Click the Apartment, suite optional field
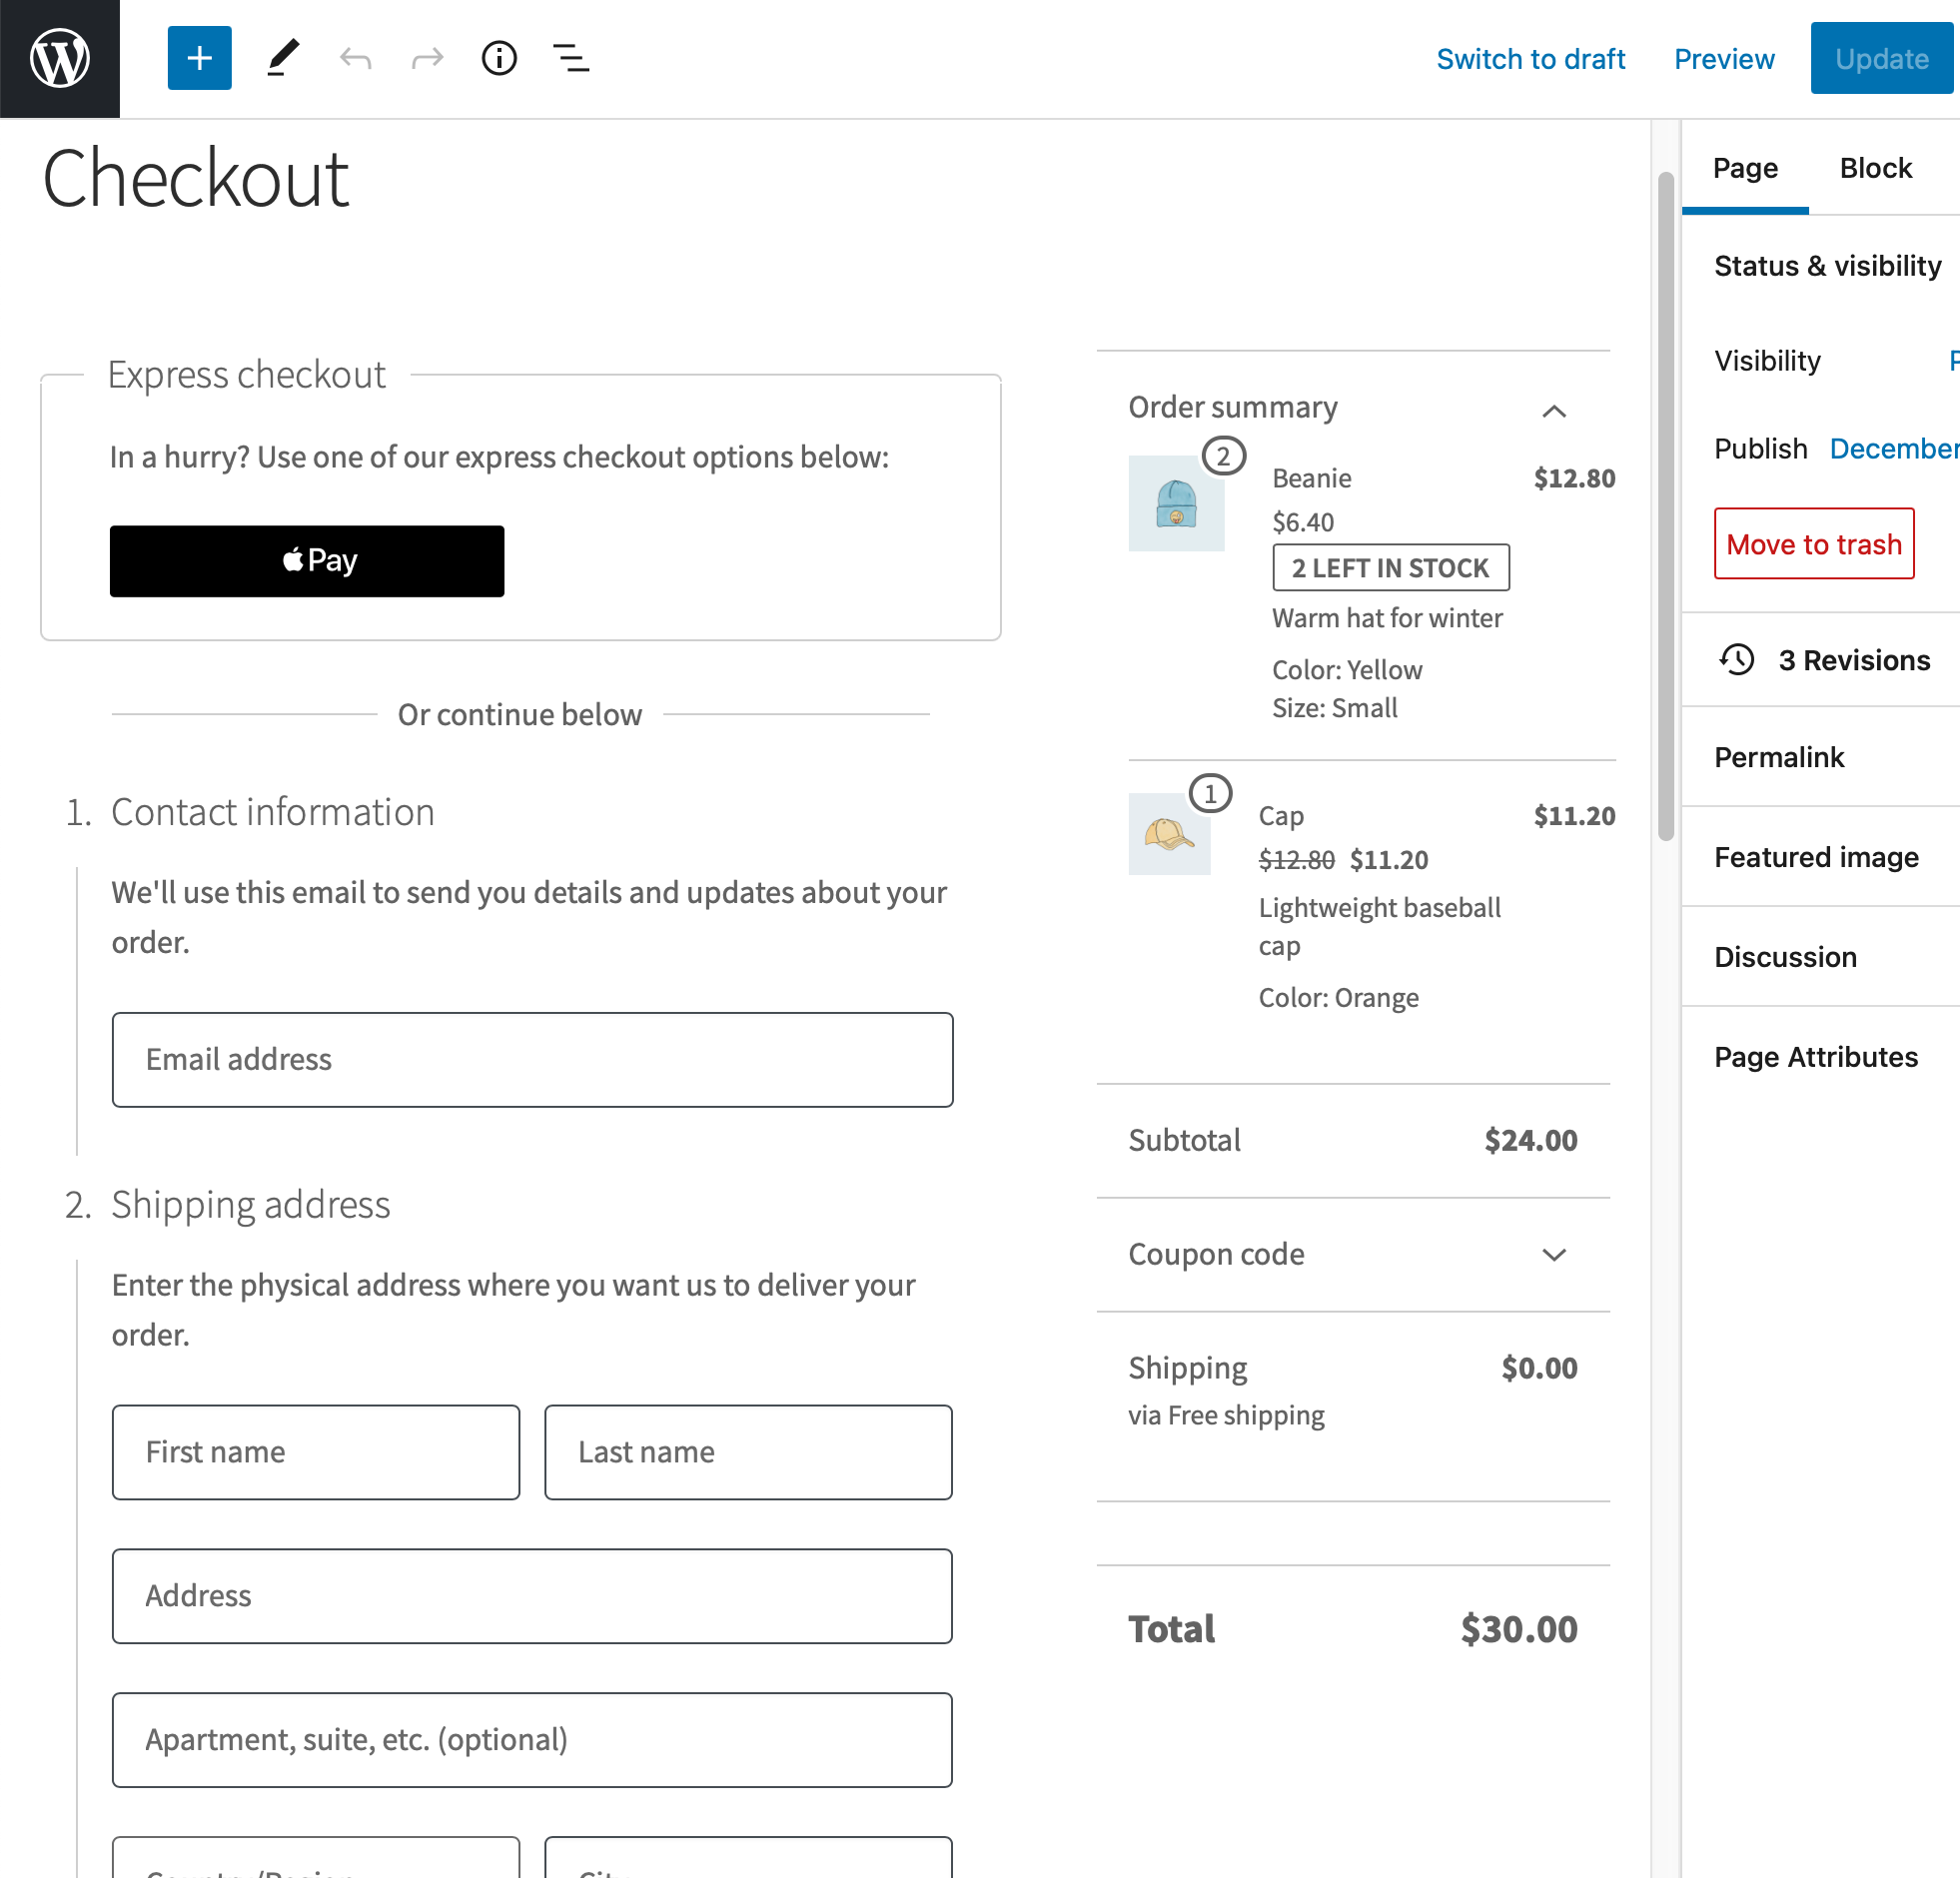The image size is (1960, 1878). click(532, 1740)
